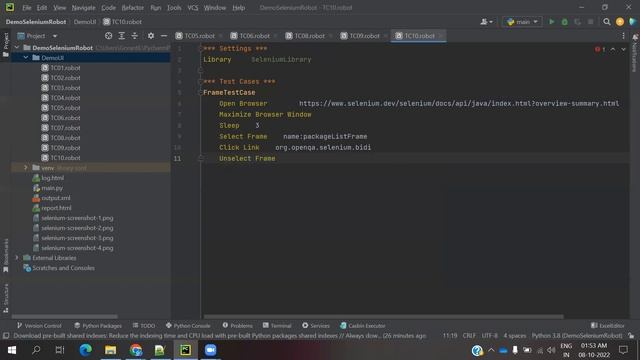Click line:column 11:19 indicator

450,336
